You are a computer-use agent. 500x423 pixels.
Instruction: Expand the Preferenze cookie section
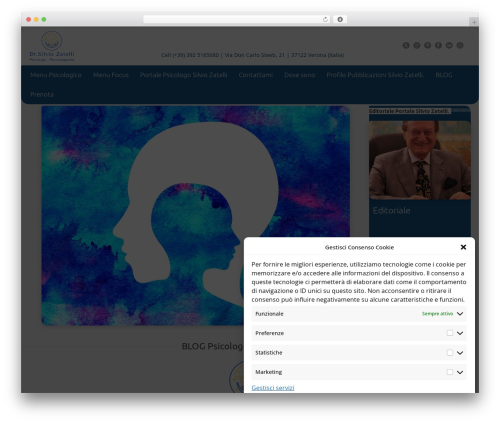click(x=460, y=333)
